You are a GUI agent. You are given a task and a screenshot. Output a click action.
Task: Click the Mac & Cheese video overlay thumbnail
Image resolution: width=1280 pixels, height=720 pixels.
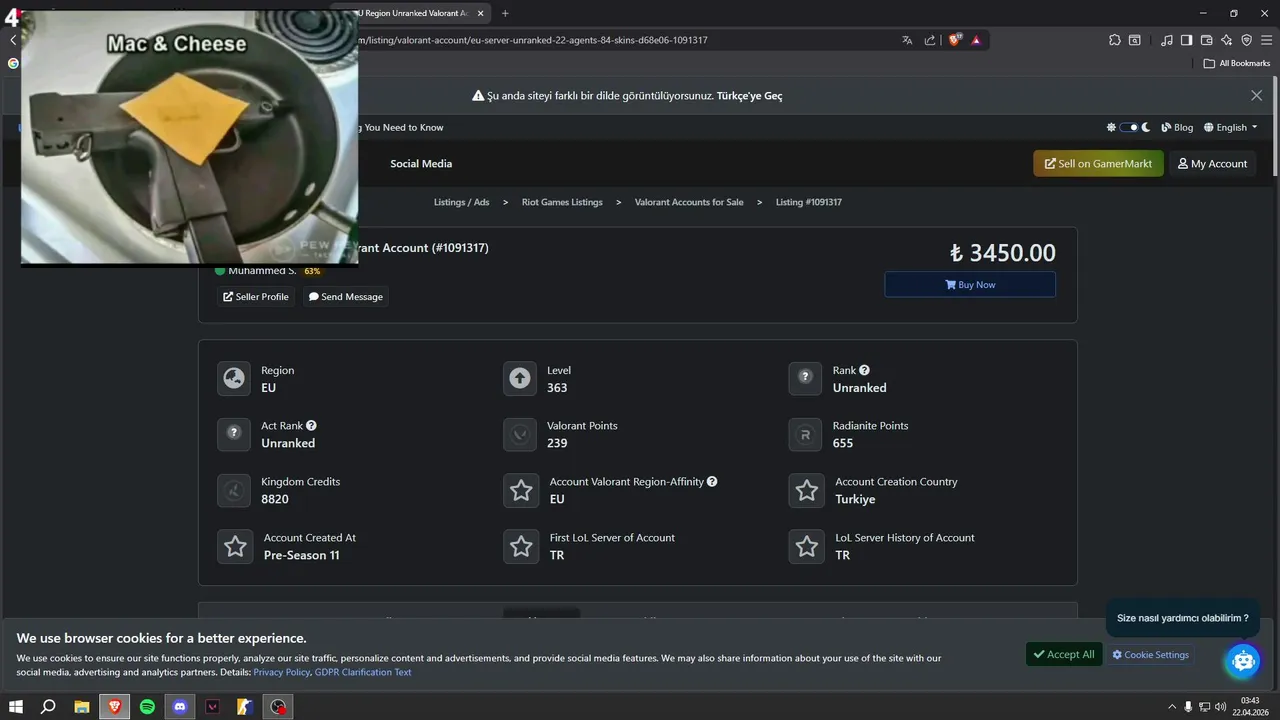pos(189,137)
